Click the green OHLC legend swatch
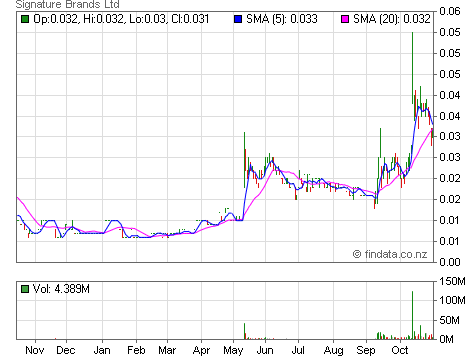 (25, 19)
